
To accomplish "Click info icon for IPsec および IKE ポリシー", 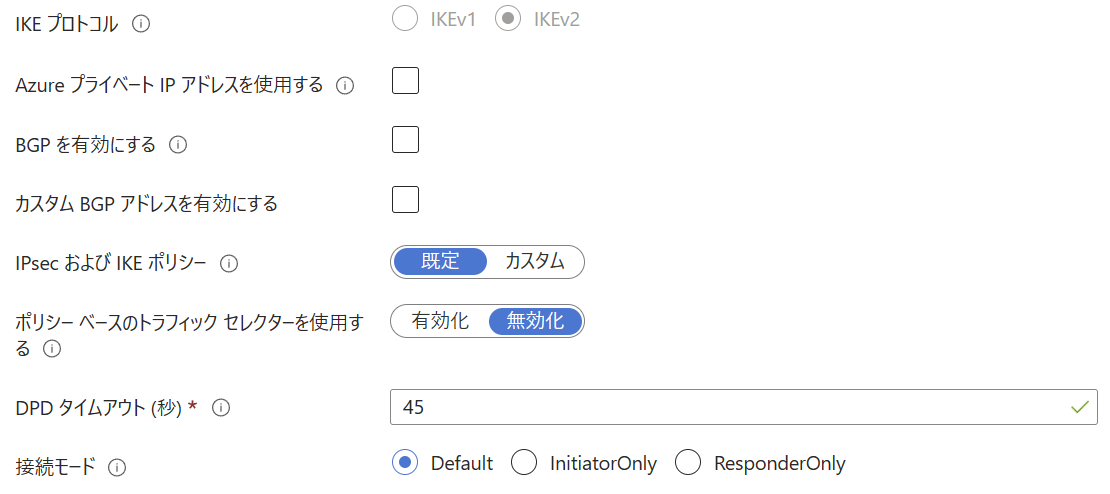I will tap(228, 264).
